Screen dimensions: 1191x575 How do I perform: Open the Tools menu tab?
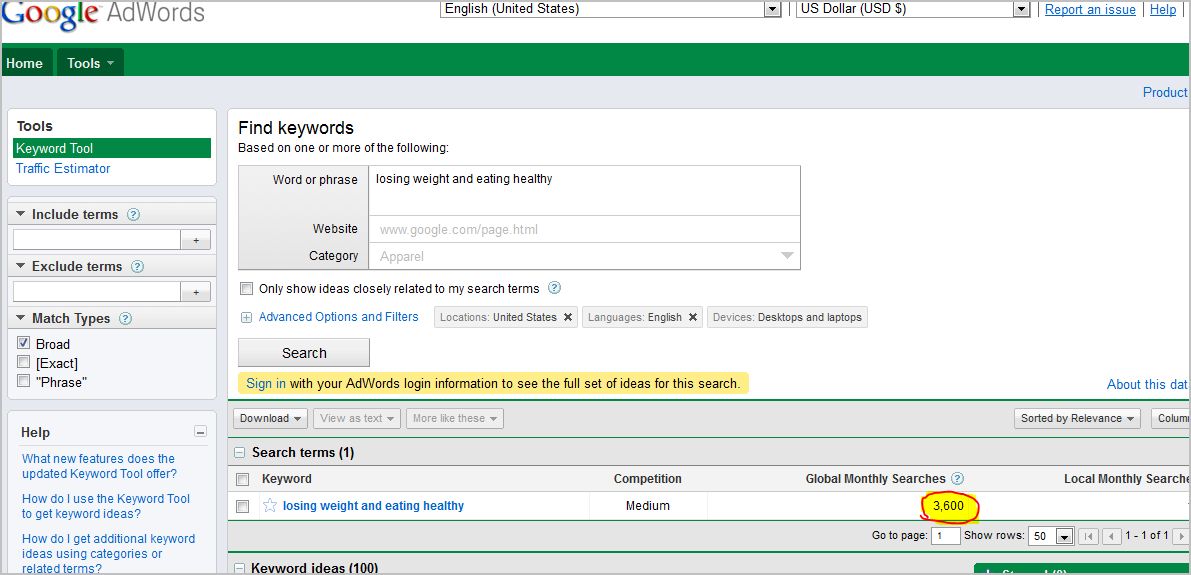[x=90, y=63]
